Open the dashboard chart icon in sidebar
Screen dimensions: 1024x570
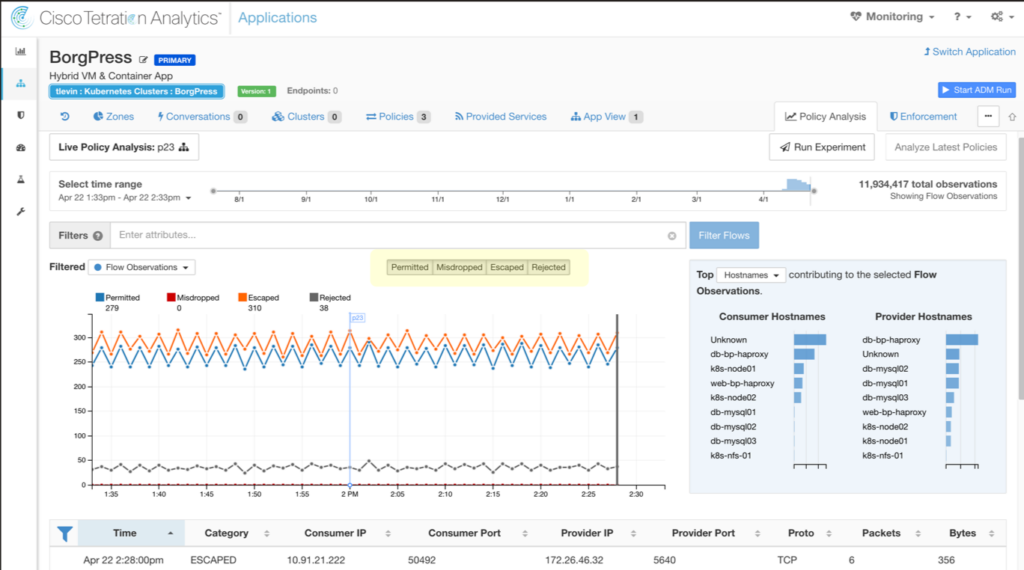pos(21,52)
